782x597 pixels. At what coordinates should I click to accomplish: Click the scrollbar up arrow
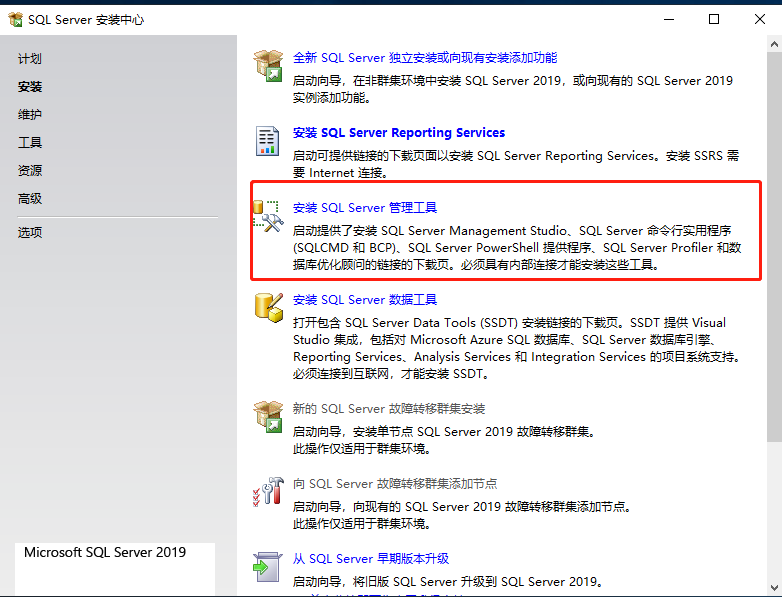click(774, 44)
